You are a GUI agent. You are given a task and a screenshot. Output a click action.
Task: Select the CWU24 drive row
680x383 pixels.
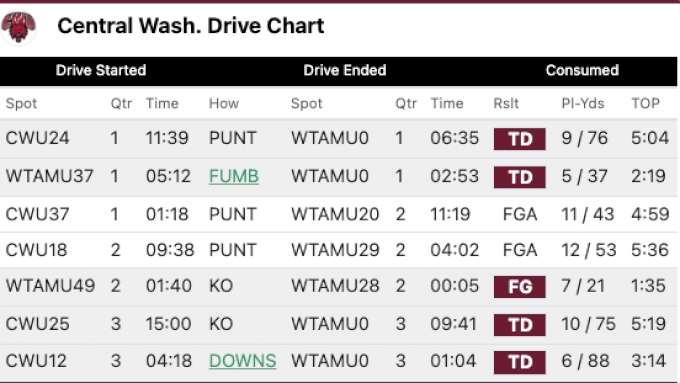(339, 138)
